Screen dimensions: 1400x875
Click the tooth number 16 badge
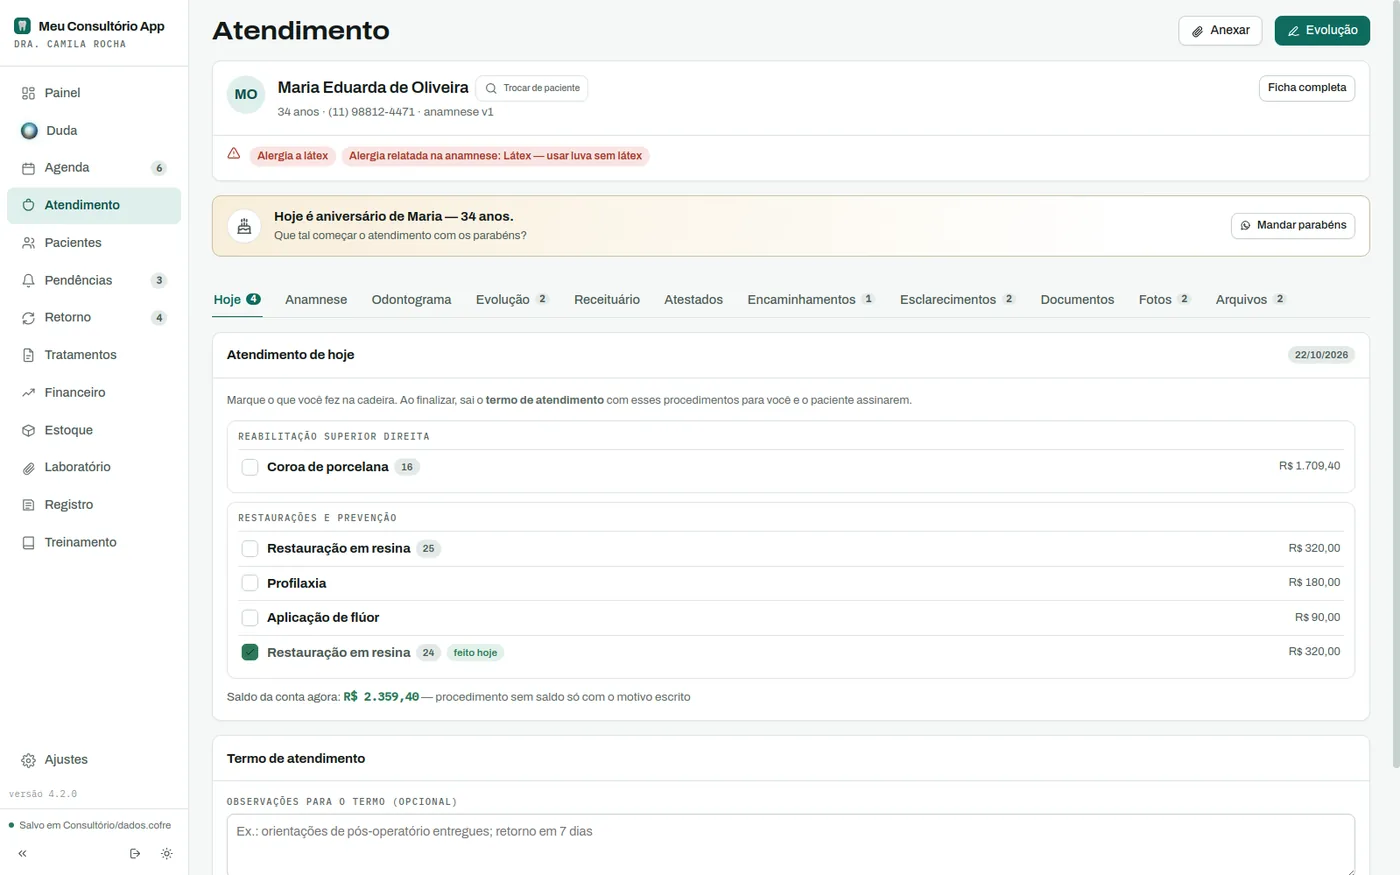tap(407, 467)
